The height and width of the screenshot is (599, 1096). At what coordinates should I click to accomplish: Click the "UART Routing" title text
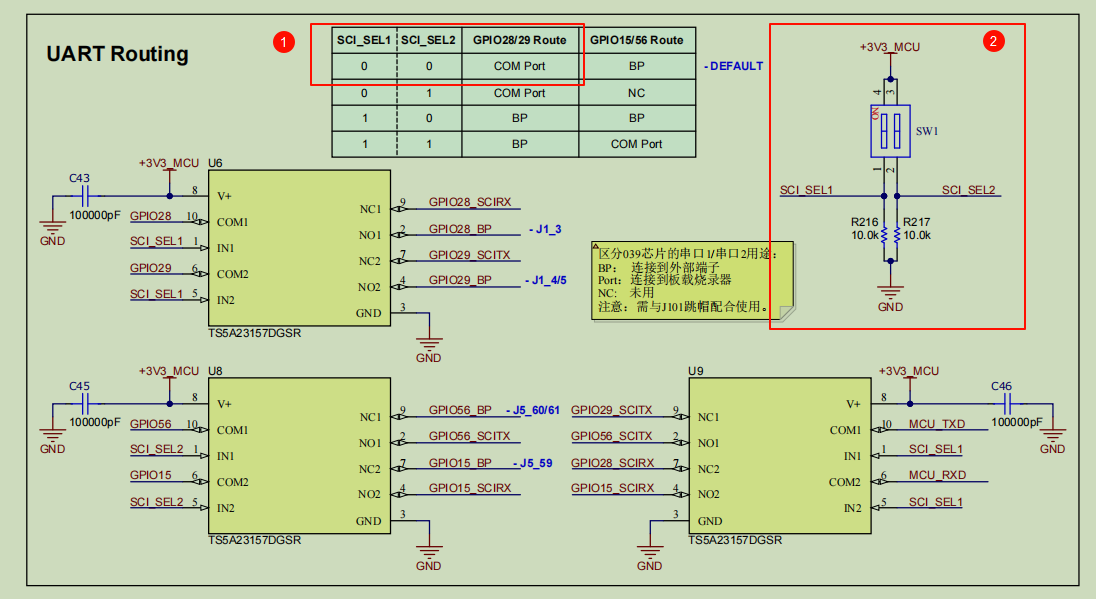118,54
